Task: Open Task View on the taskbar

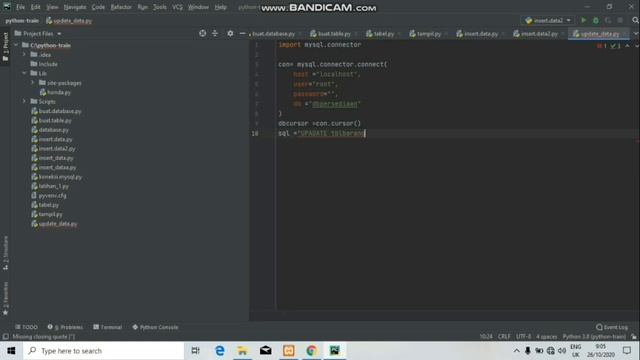Action: 196,351
